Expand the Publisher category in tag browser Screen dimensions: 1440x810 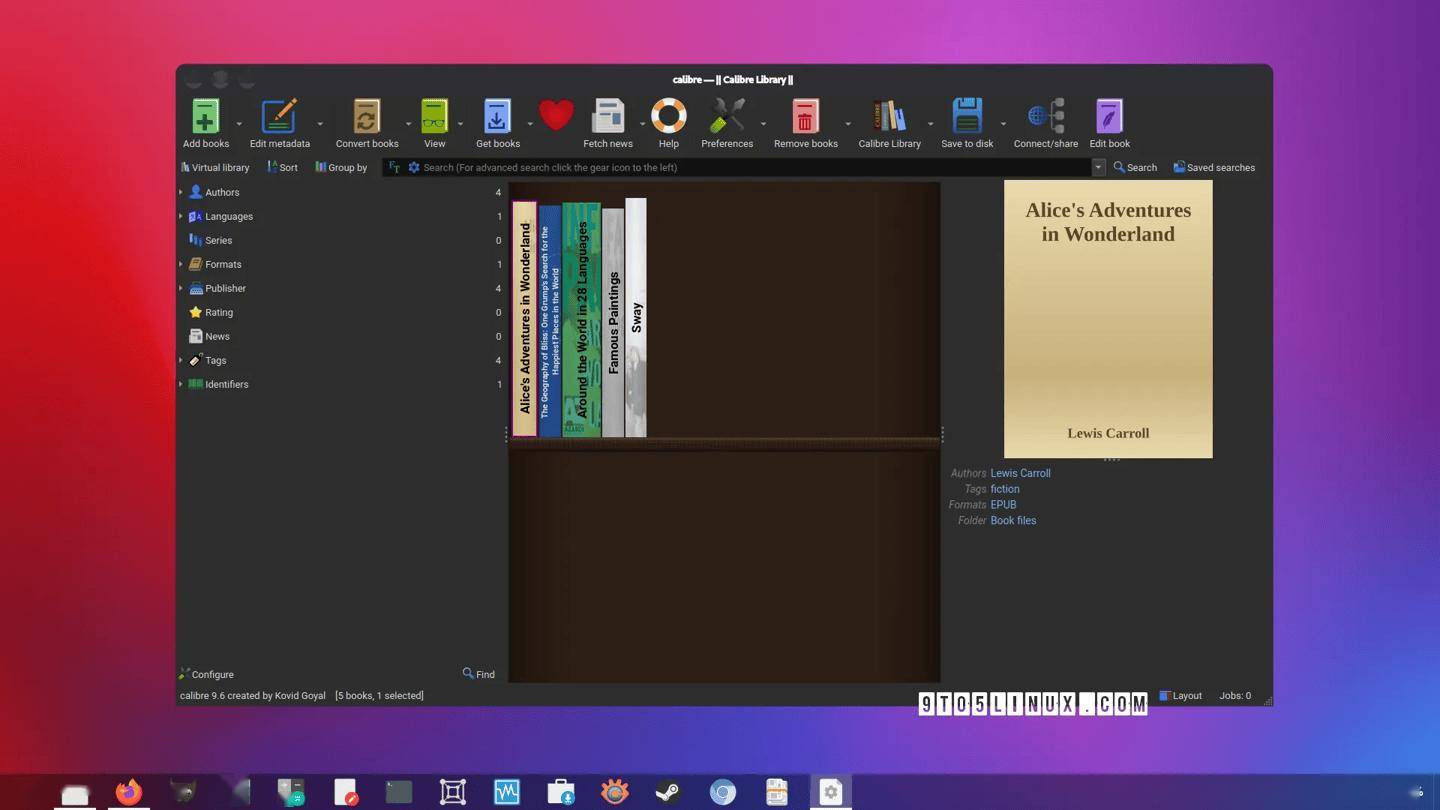pos(181,288)
